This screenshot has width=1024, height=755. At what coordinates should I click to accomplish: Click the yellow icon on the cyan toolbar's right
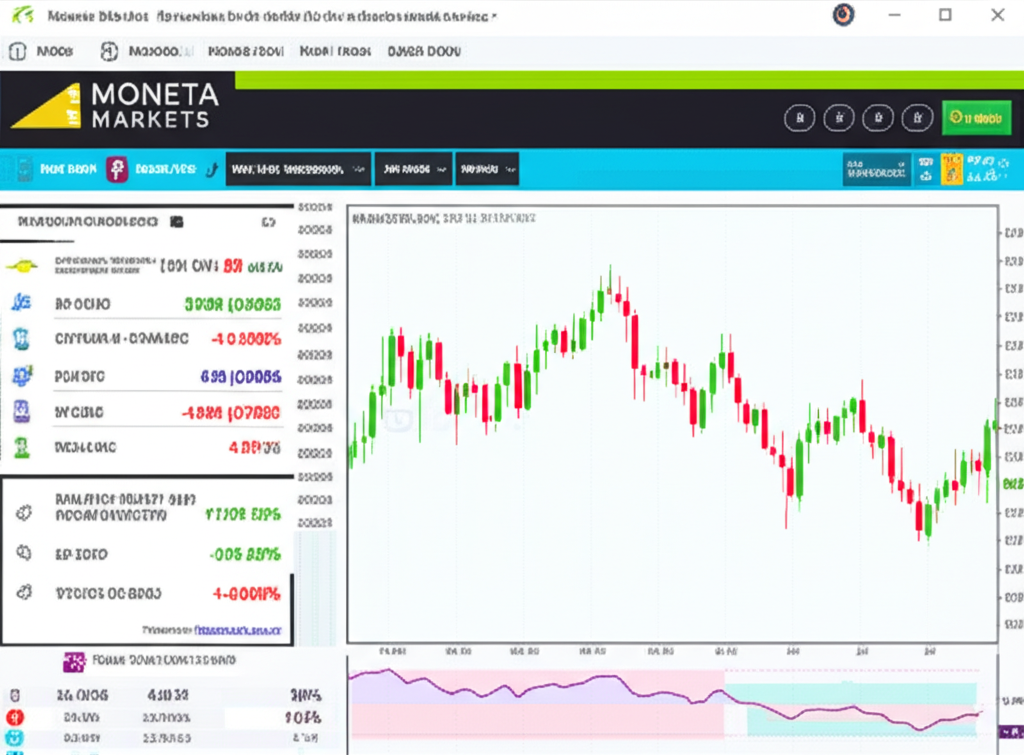[x=951, y=168]
